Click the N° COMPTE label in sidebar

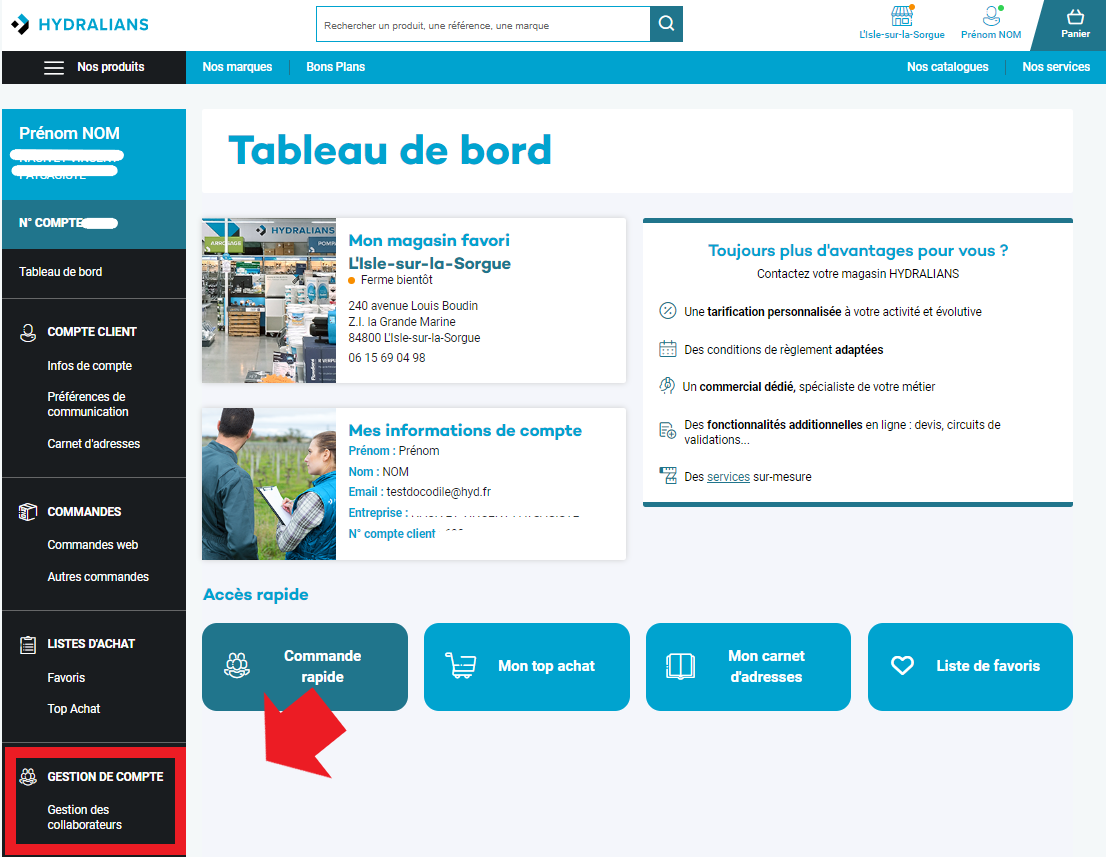pyautogui.click(x=51, y=223)
